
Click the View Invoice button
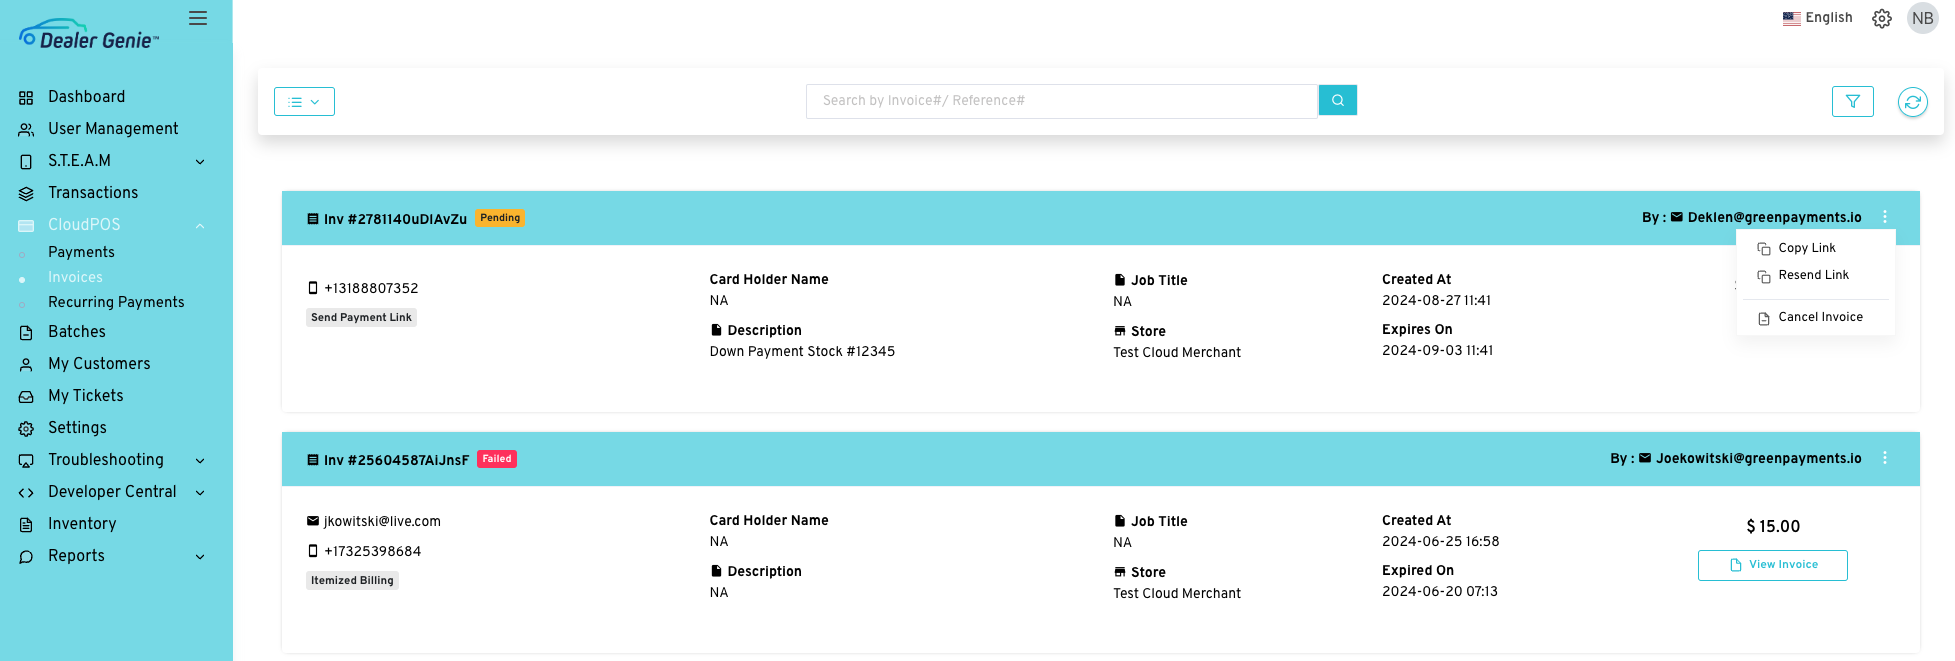coord(1773,565)
